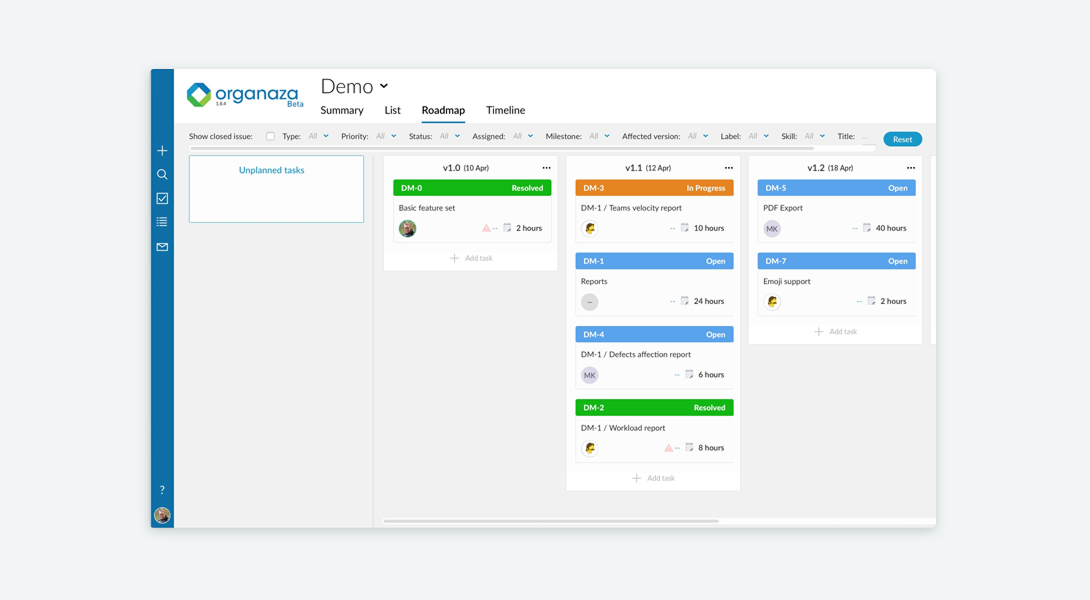Toggle the Show closed issue checkbox

(x=270, y=136)
